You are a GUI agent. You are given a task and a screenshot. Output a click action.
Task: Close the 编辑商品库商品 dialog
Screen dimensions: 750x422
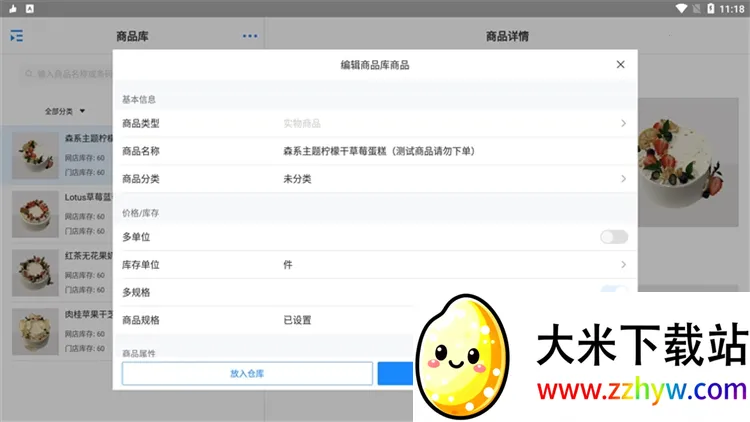pos(620,65)
